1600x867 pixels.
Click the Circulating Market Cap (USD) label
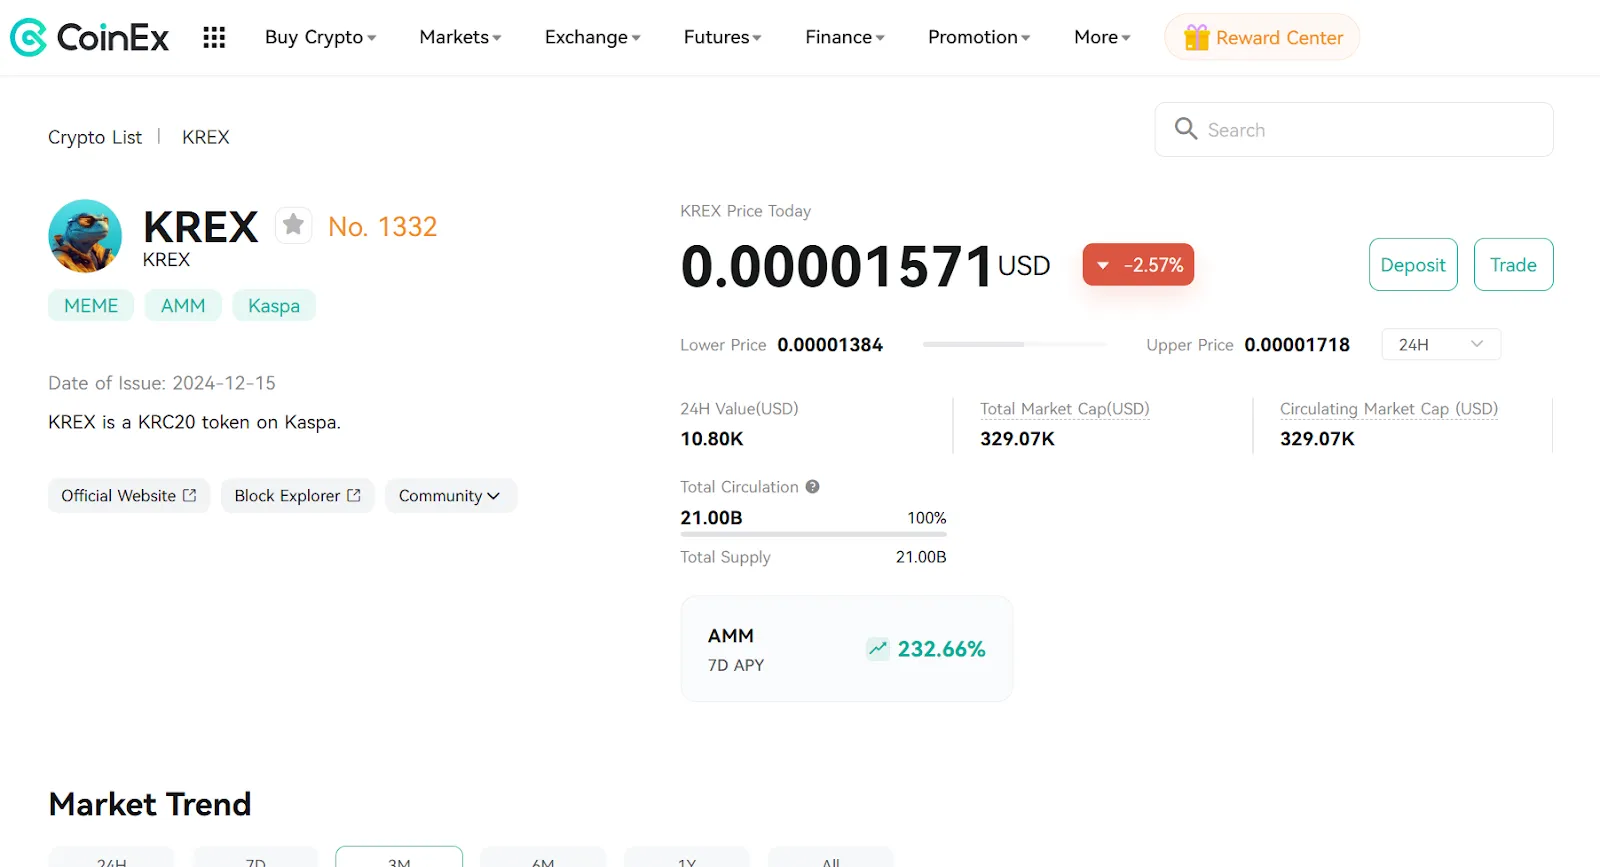1389,409
